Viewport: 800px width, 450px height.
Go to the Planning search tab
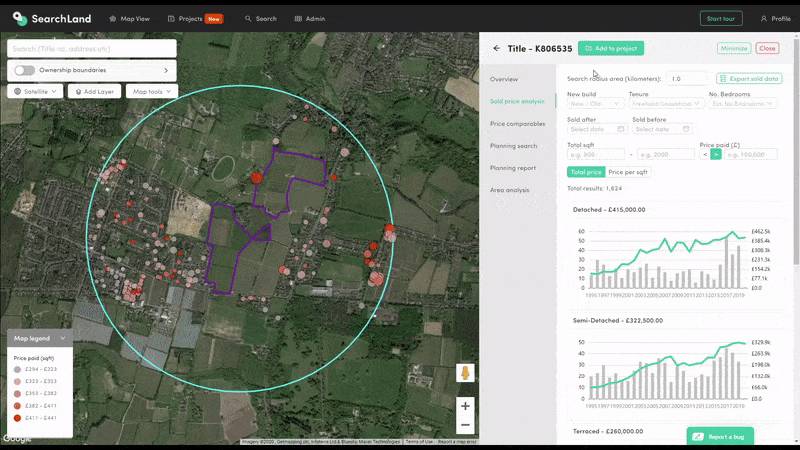[x=513, y=146]
